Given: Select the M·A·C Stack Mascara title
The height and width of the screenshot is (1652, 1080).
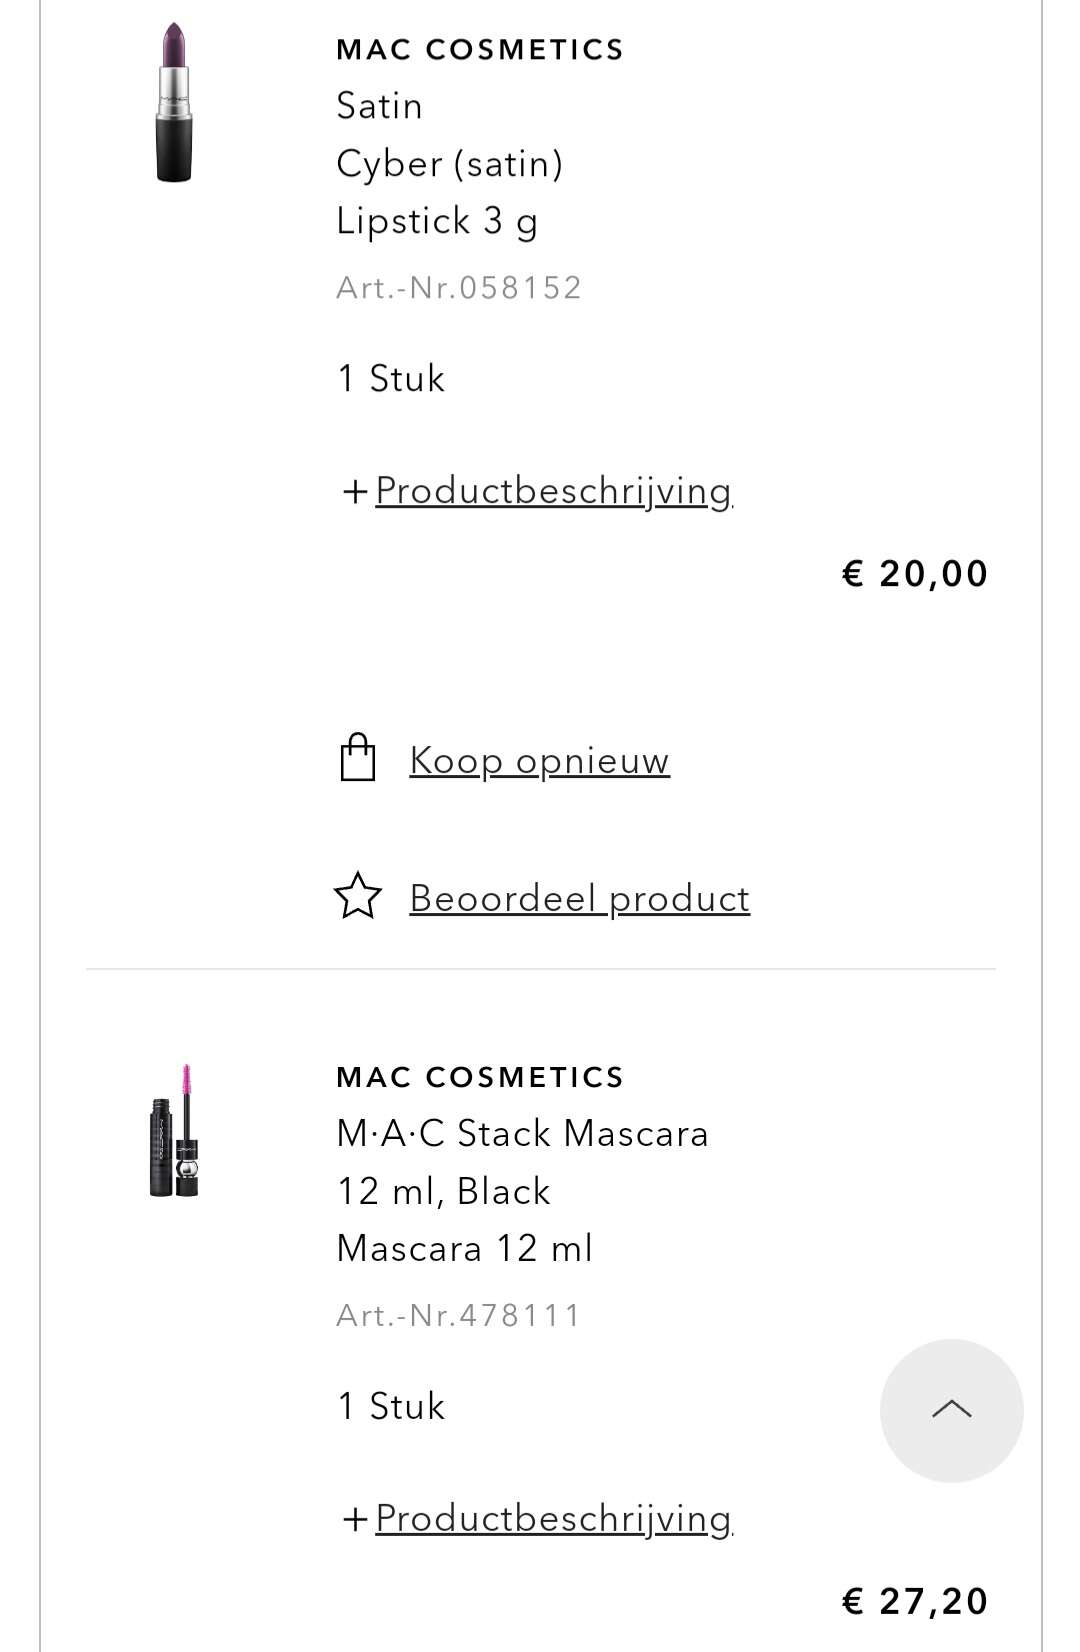Looking at the screenshot, I should click(x=522, y=1134).
